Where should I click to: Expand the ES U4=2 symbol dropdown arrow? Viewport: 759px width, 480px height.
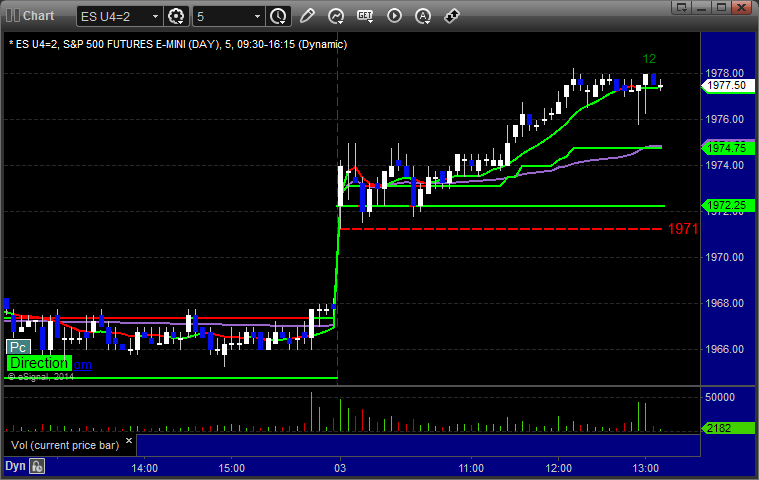(155, 16)
